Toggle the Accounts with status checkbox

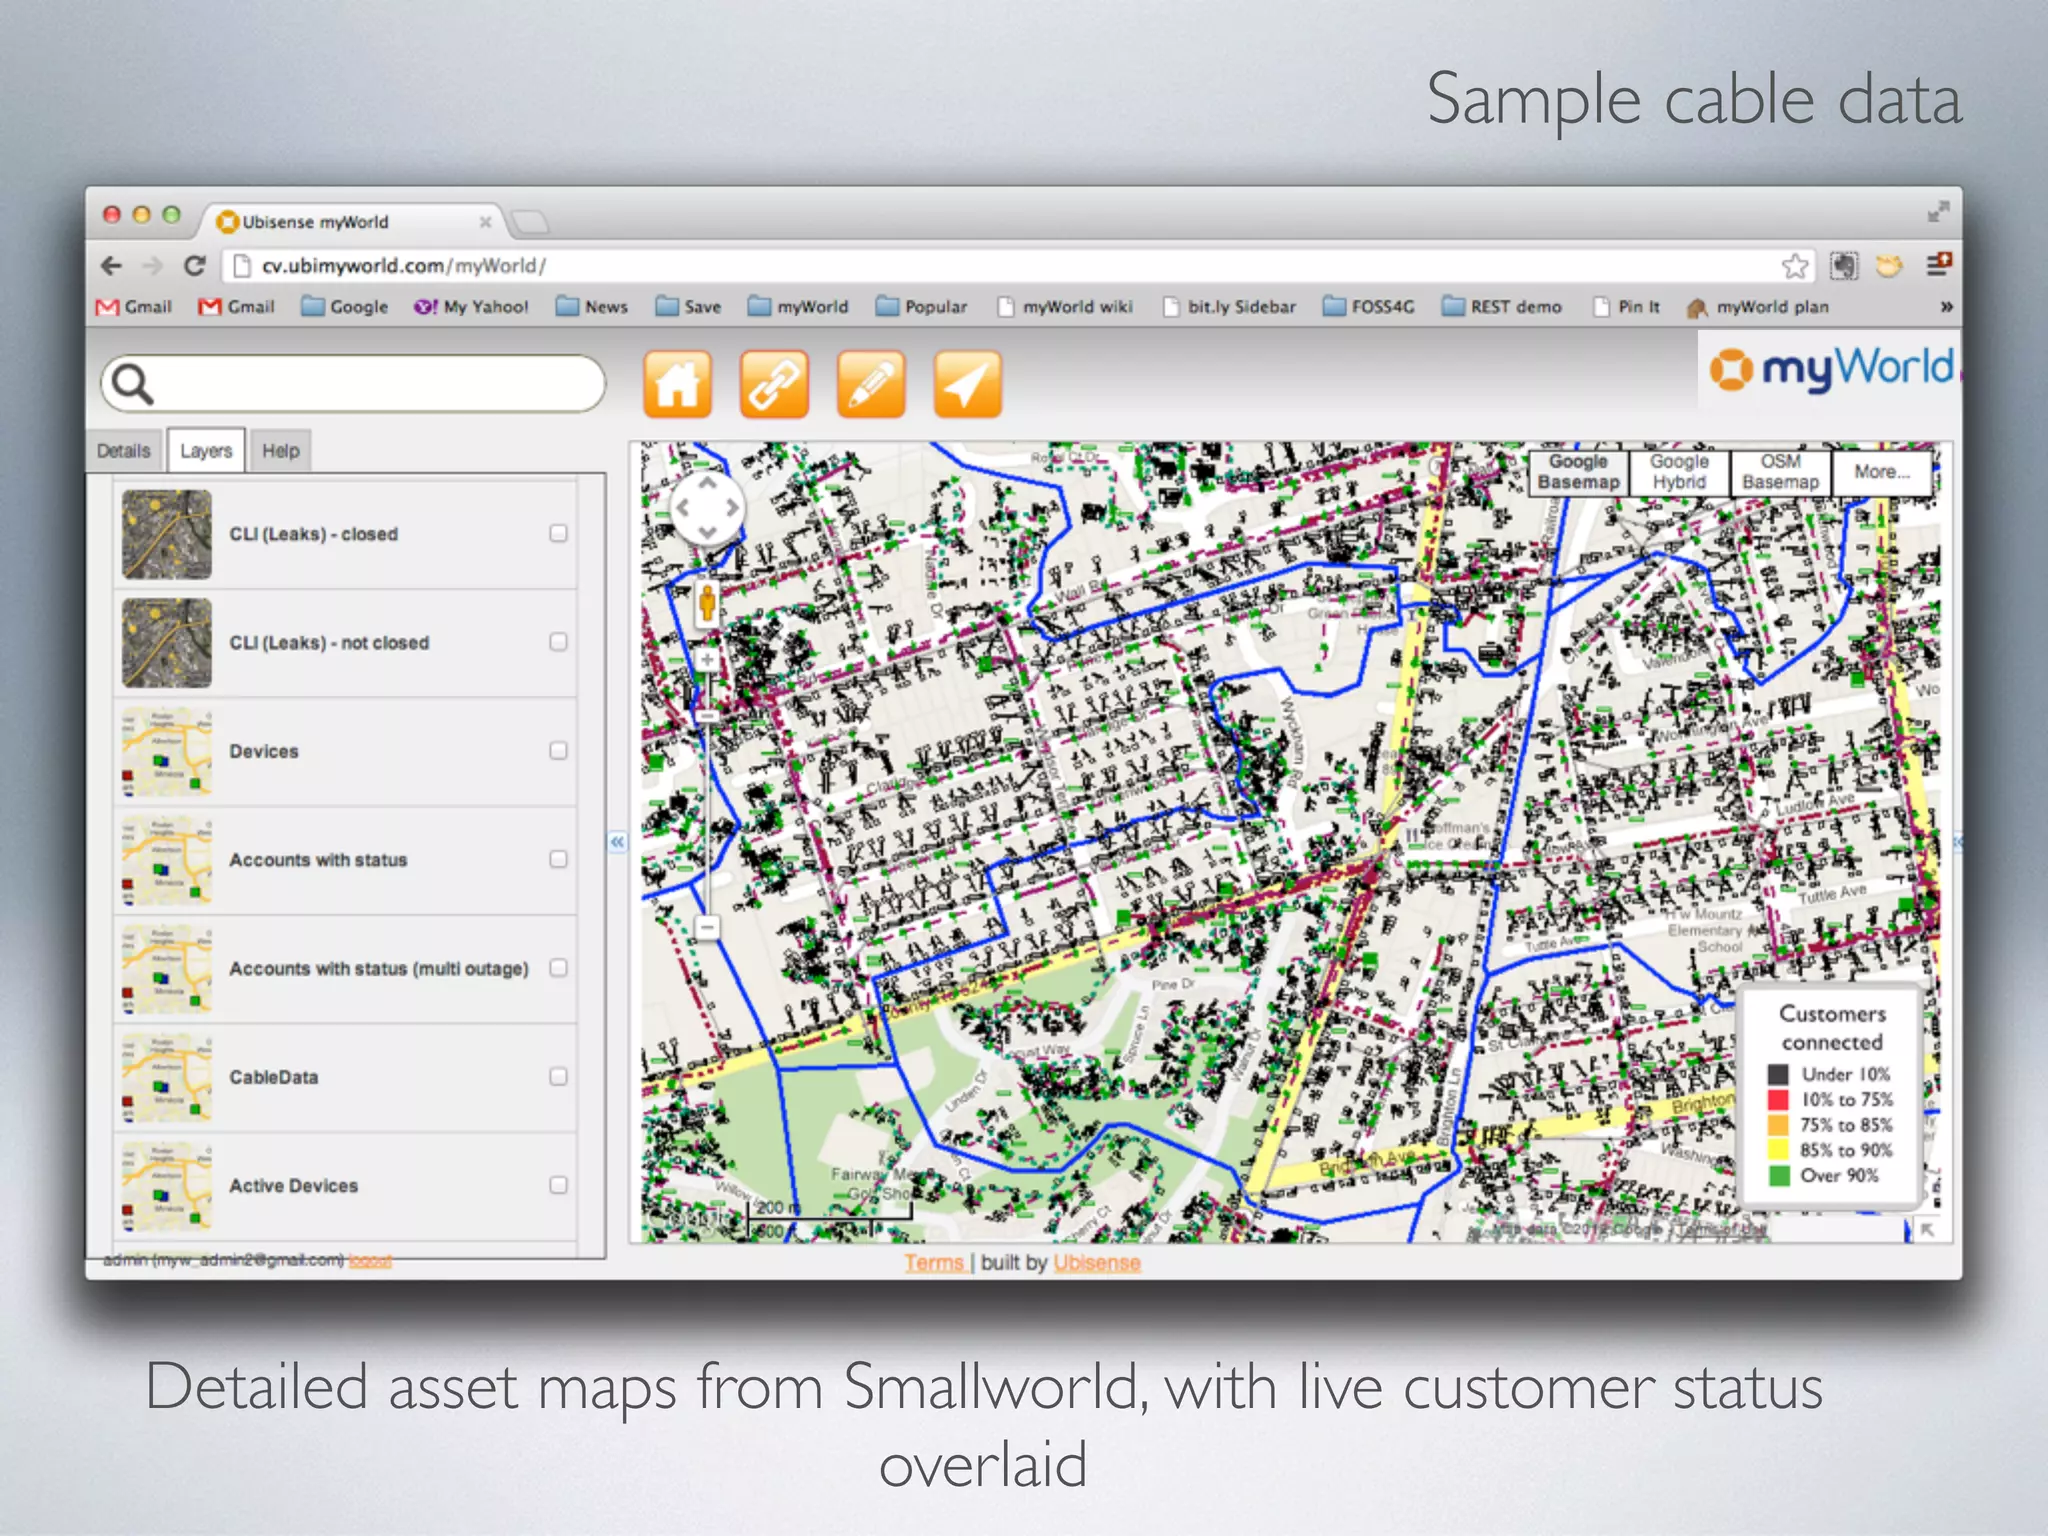(558, 859)
